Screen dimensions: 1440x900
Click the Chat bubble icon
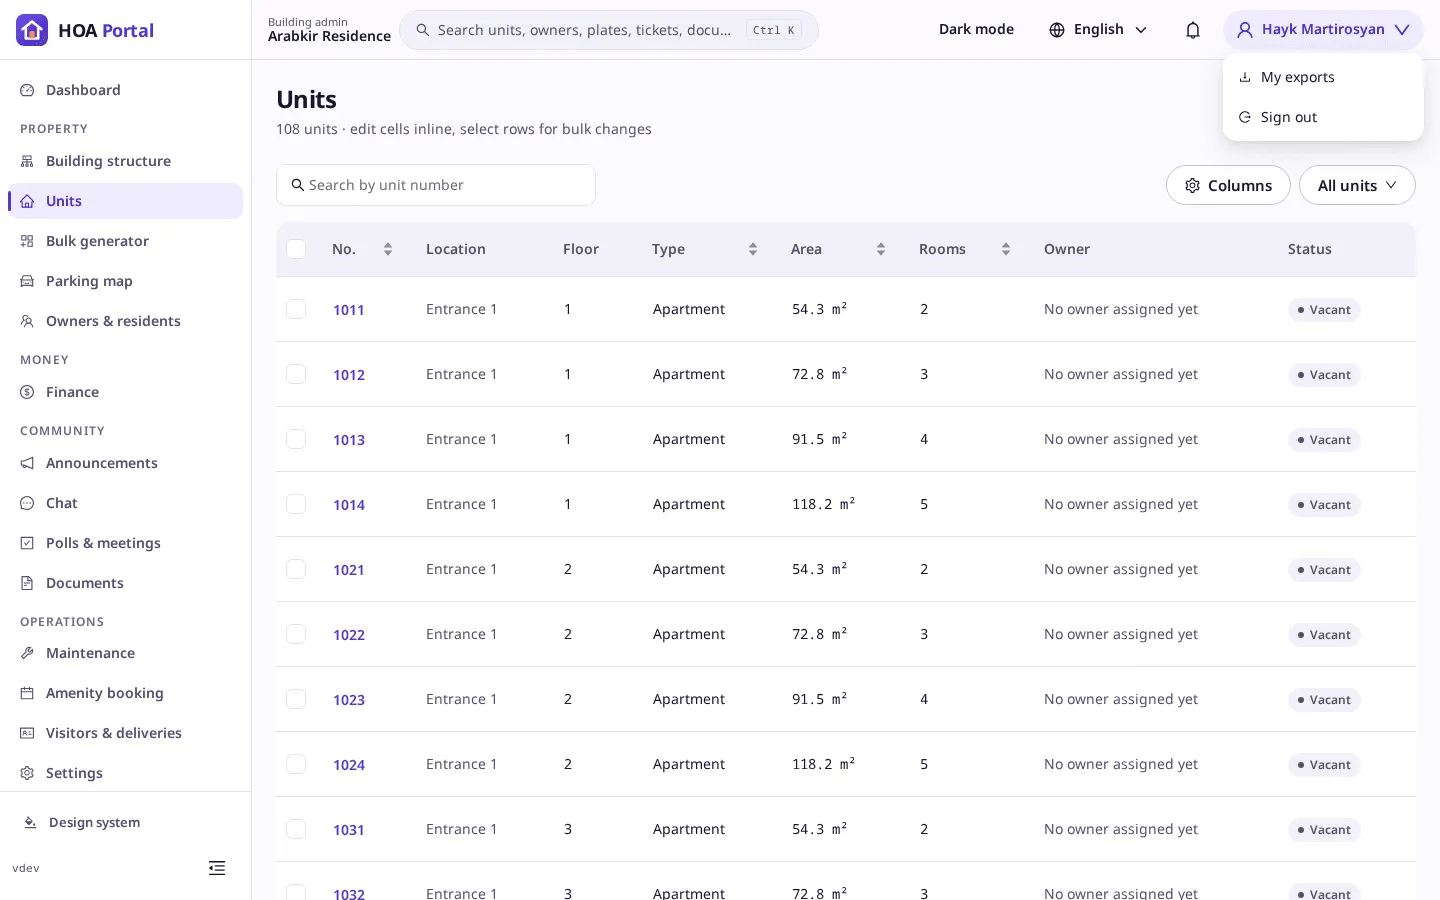pos(27,503)
